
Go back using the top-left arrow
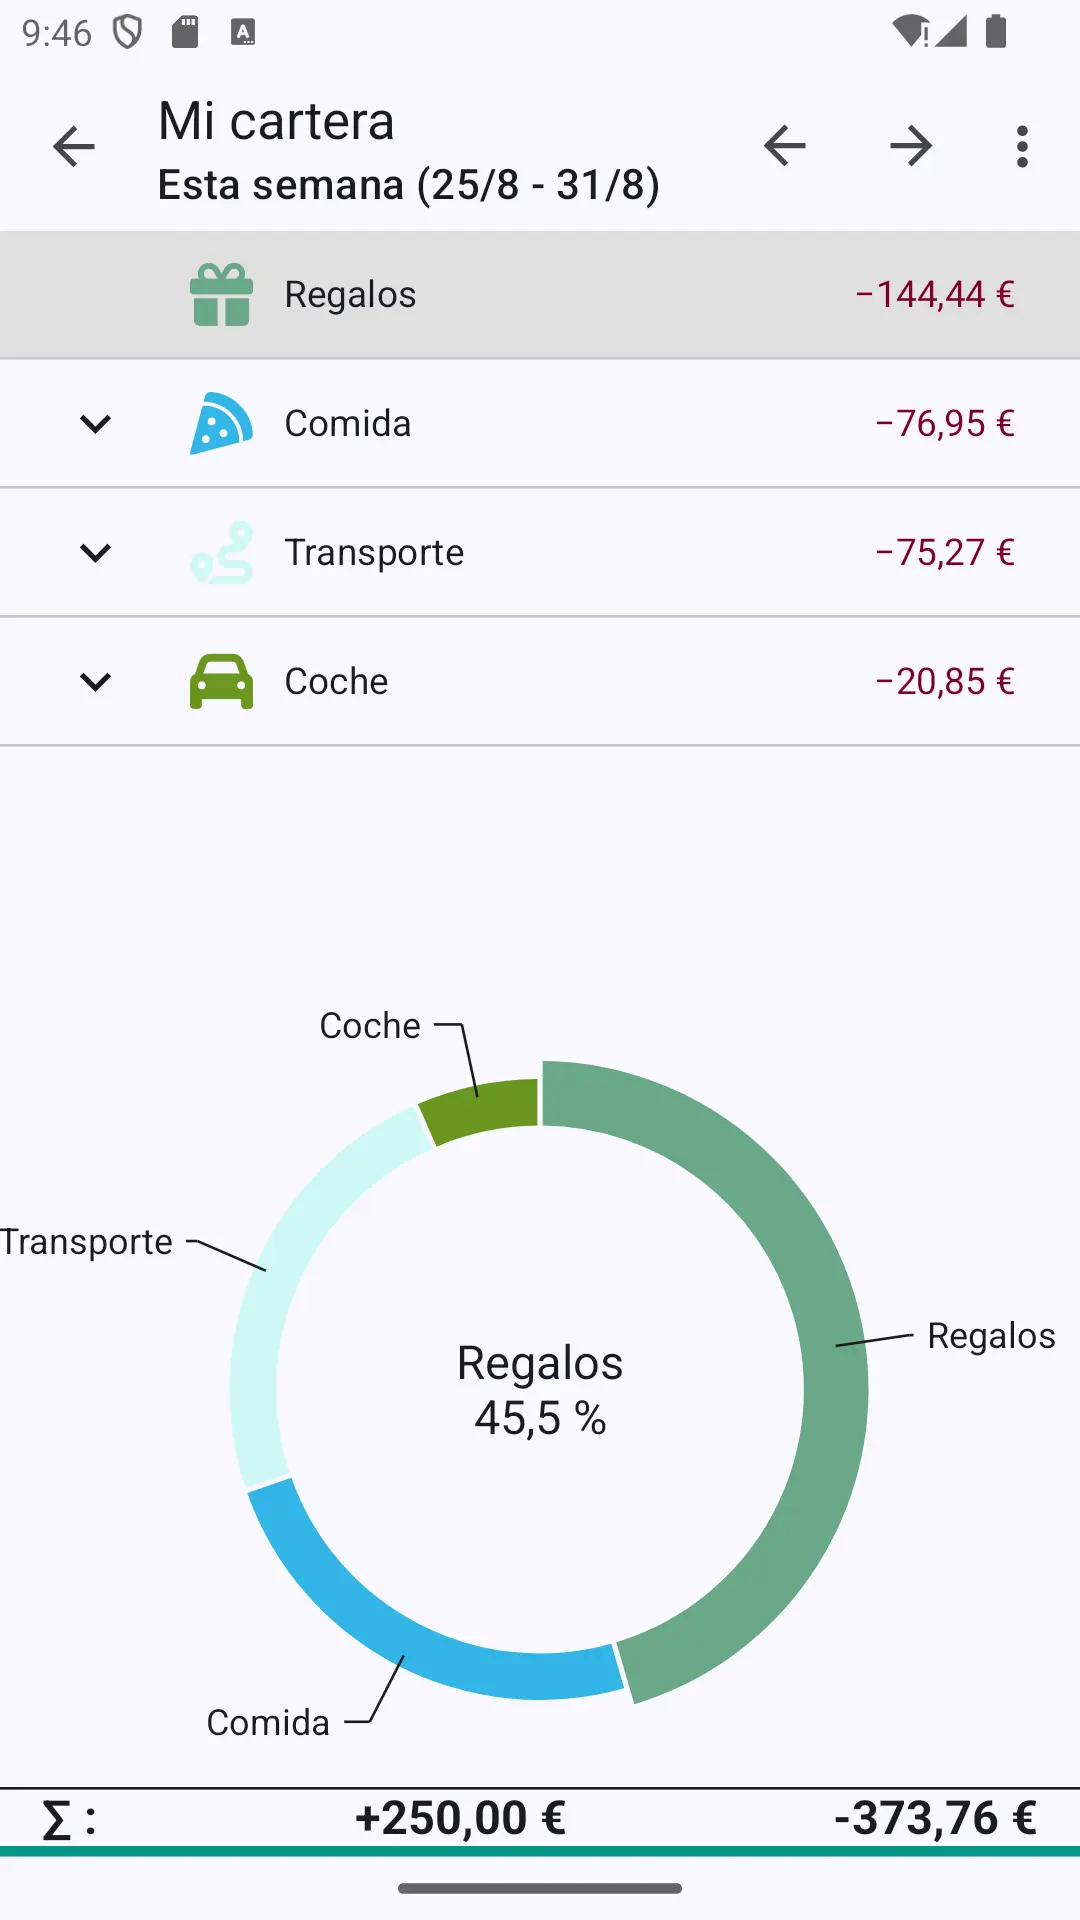coord(74,147)
